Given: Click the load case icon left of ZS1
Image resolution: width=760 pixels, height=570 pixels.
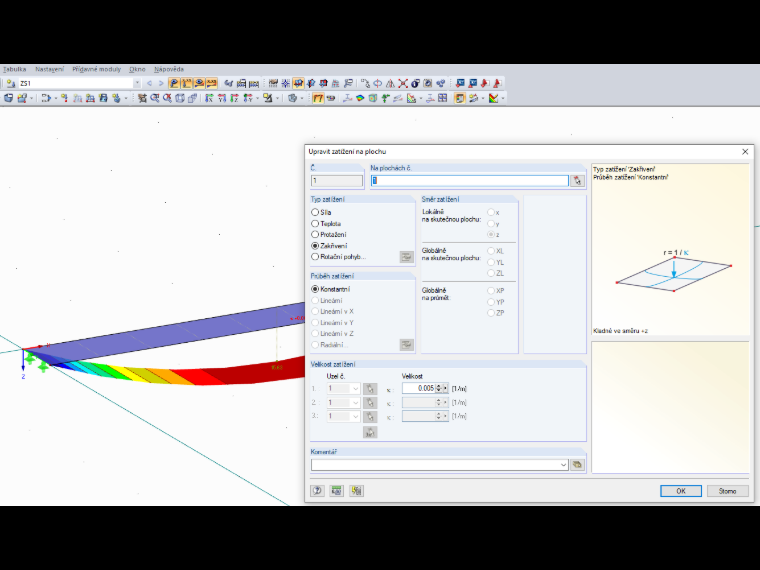Looking at the screenshot, I should (x=11, y=83).
